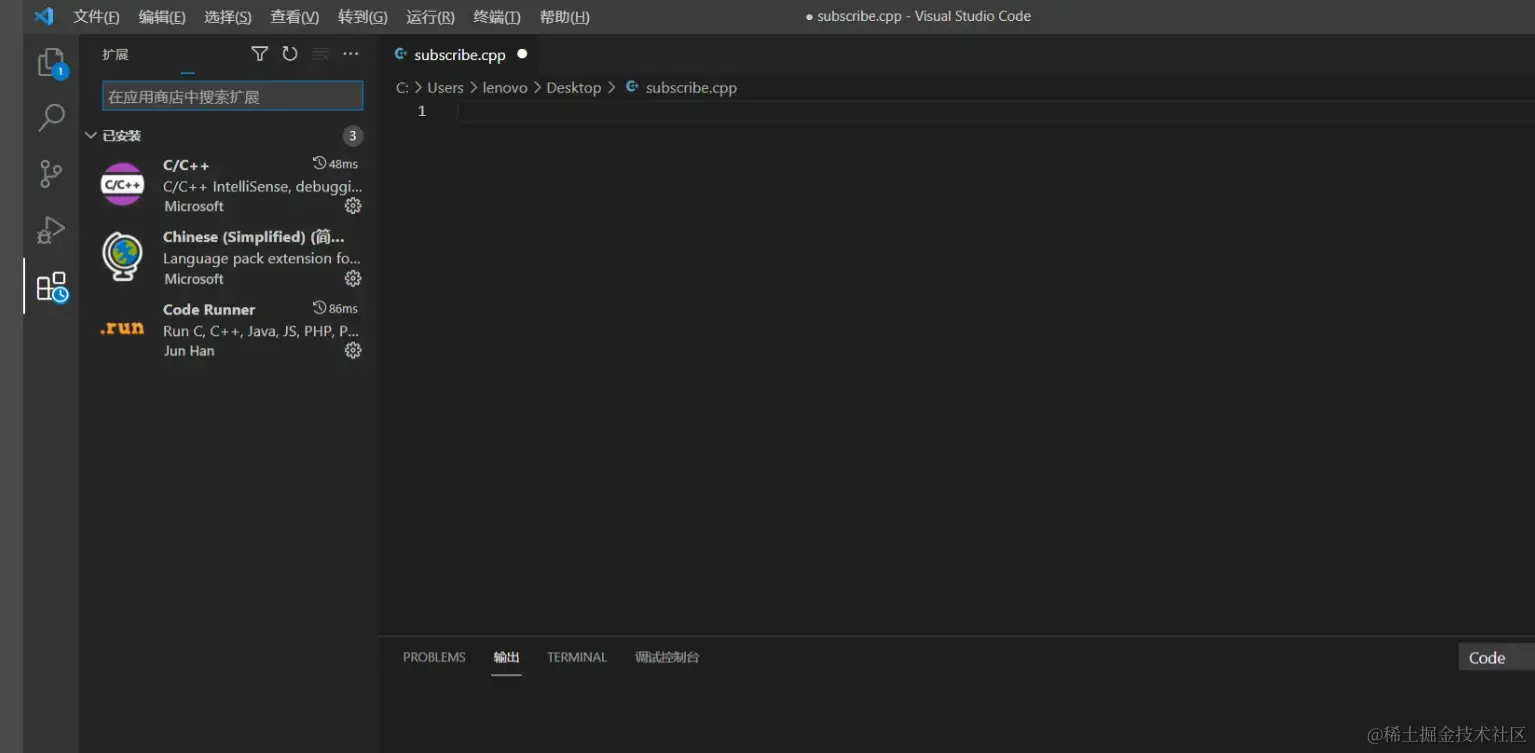Open the 文件(F) menu

pos(96,17)
